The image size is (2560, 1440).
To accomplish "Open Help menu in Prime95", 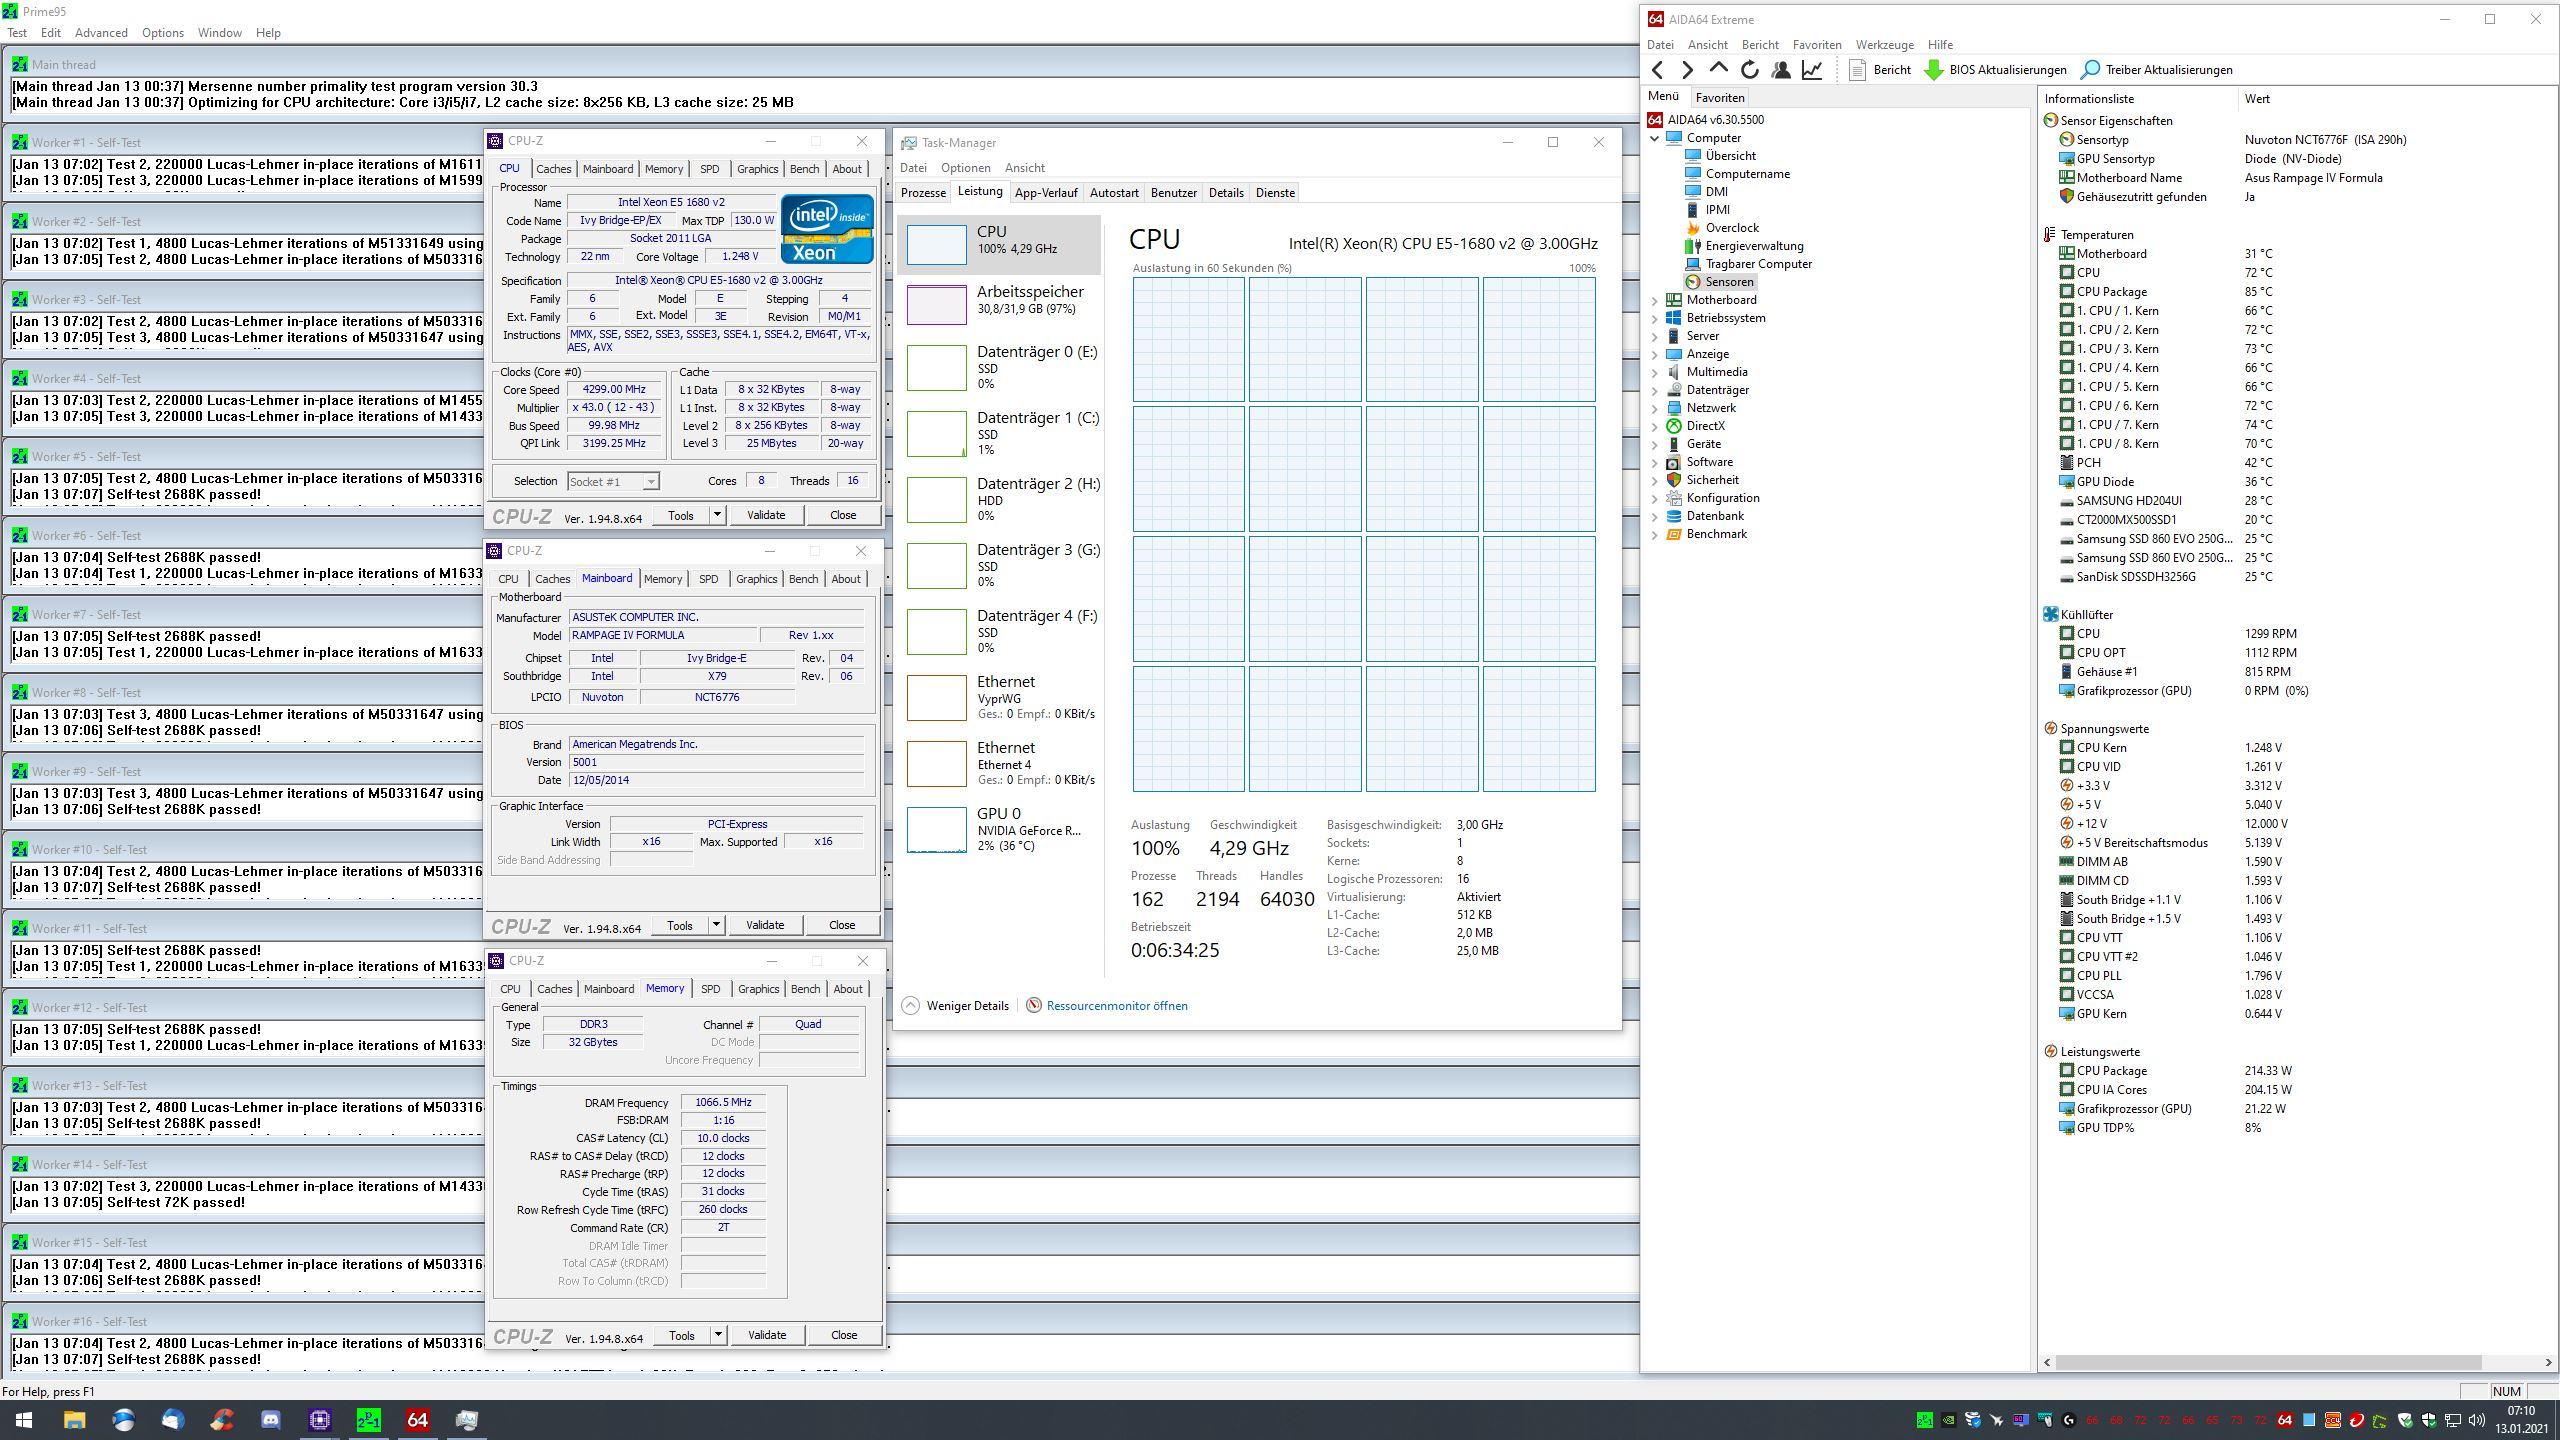I will [268, 32].
